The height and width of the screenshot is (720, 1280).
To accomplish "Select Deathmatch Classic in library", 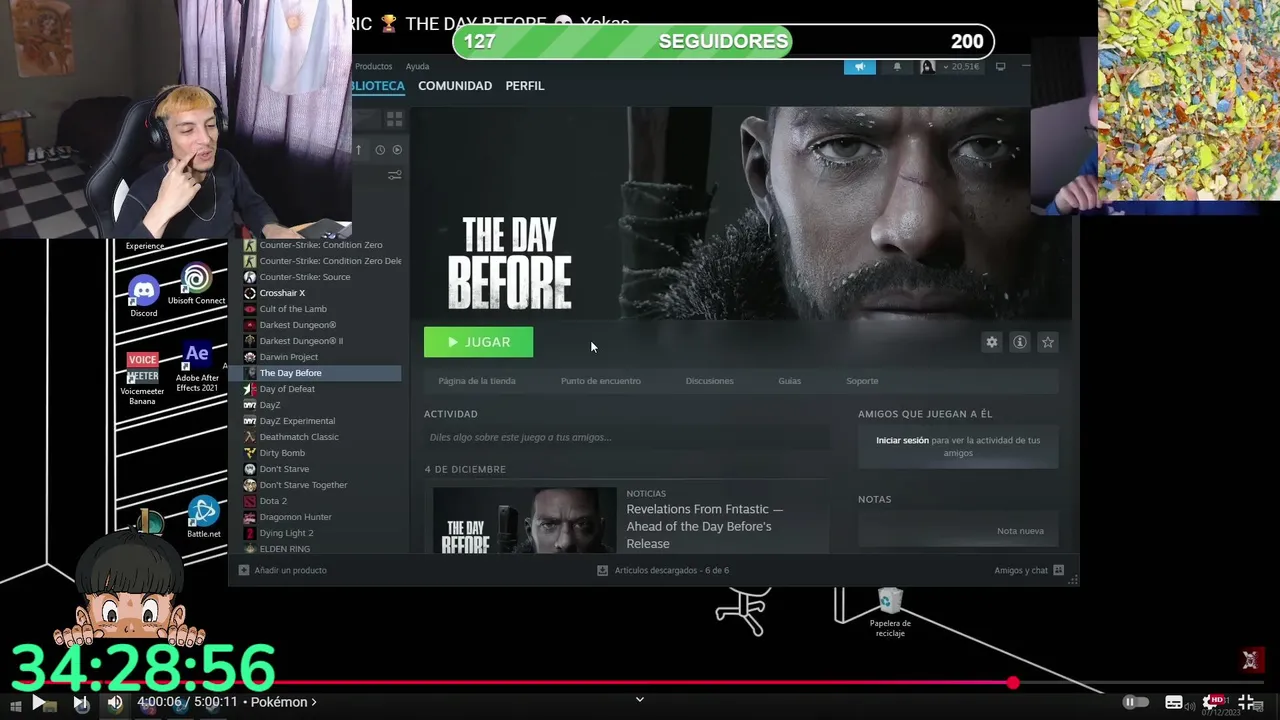I will (299, 437).
